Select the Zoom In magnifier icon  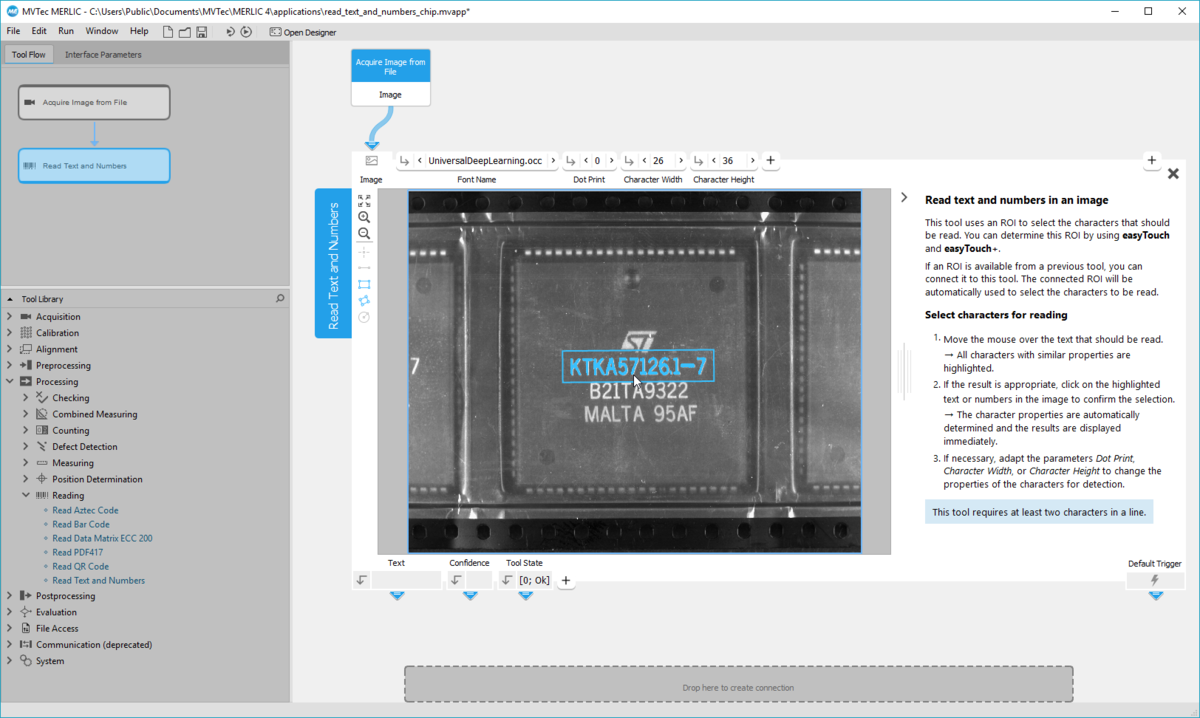click(x=364, y=216)
